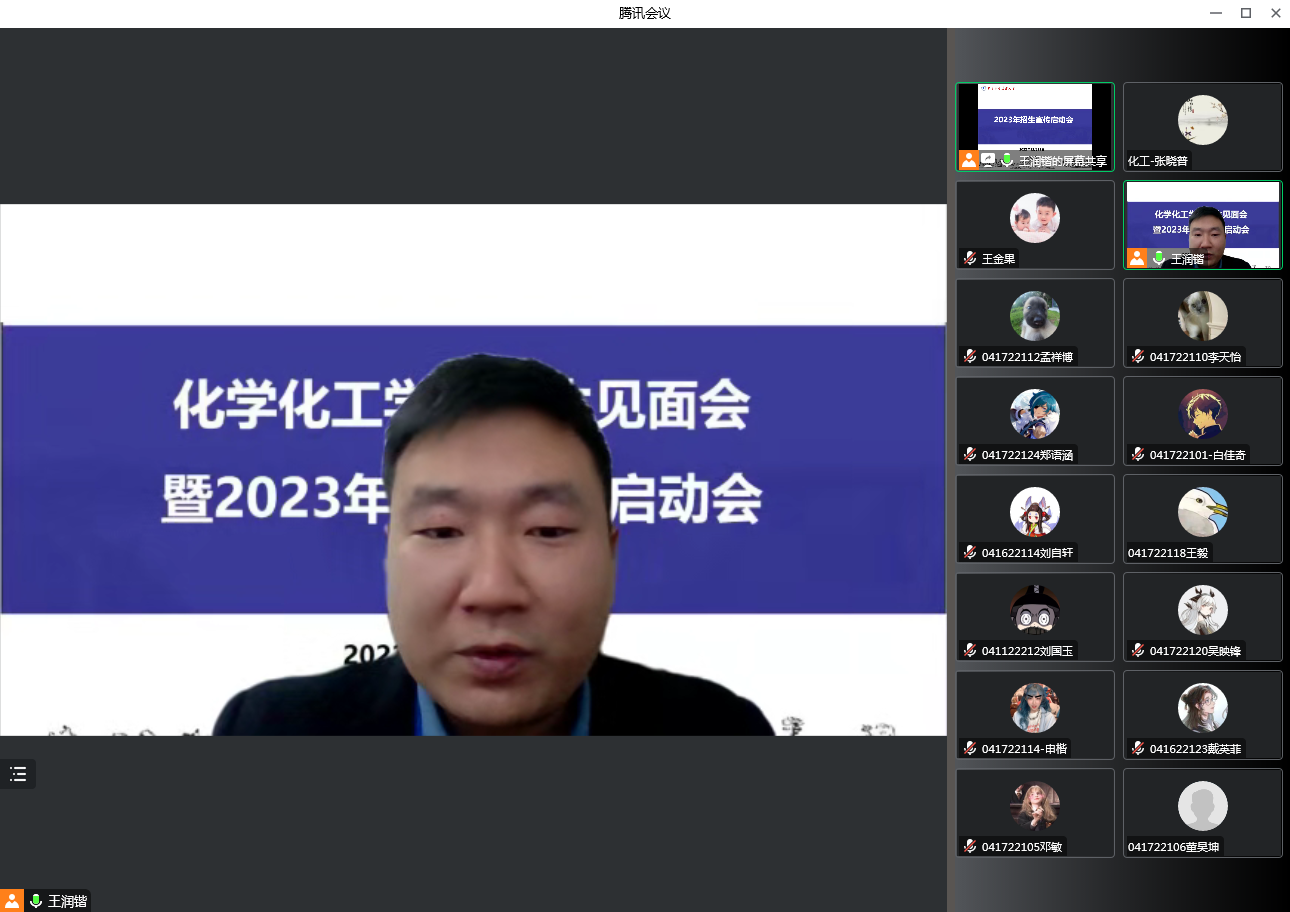Click orange host icon in bottom-left name bar

[12, 901]
